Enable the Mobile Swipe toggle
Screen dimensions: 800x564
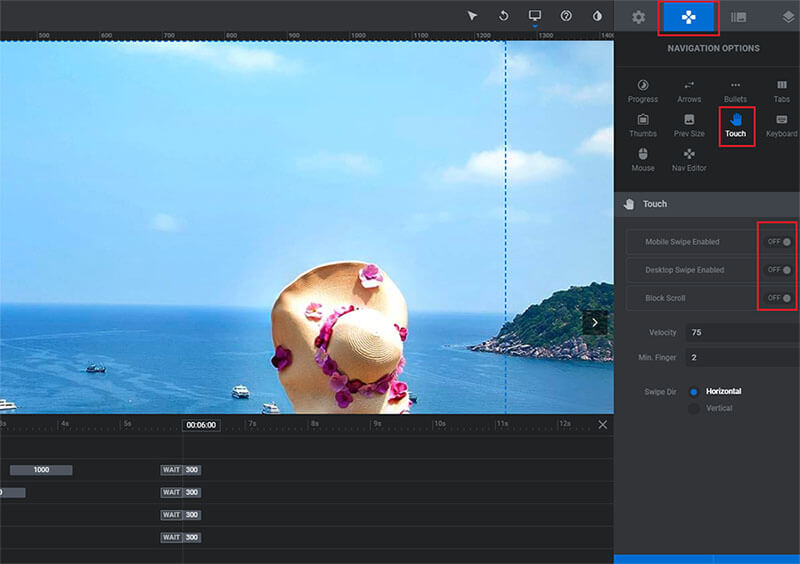pos(779,242)
